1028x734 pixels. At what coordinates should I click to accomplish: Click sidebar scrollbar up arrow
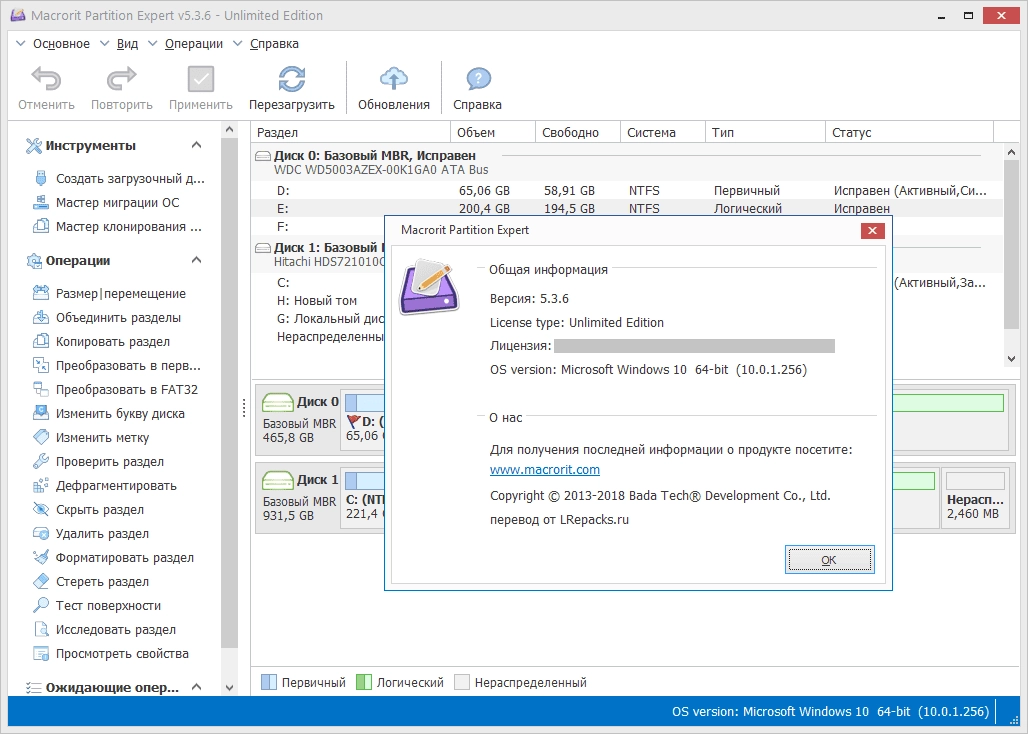[x=229, y=130]
